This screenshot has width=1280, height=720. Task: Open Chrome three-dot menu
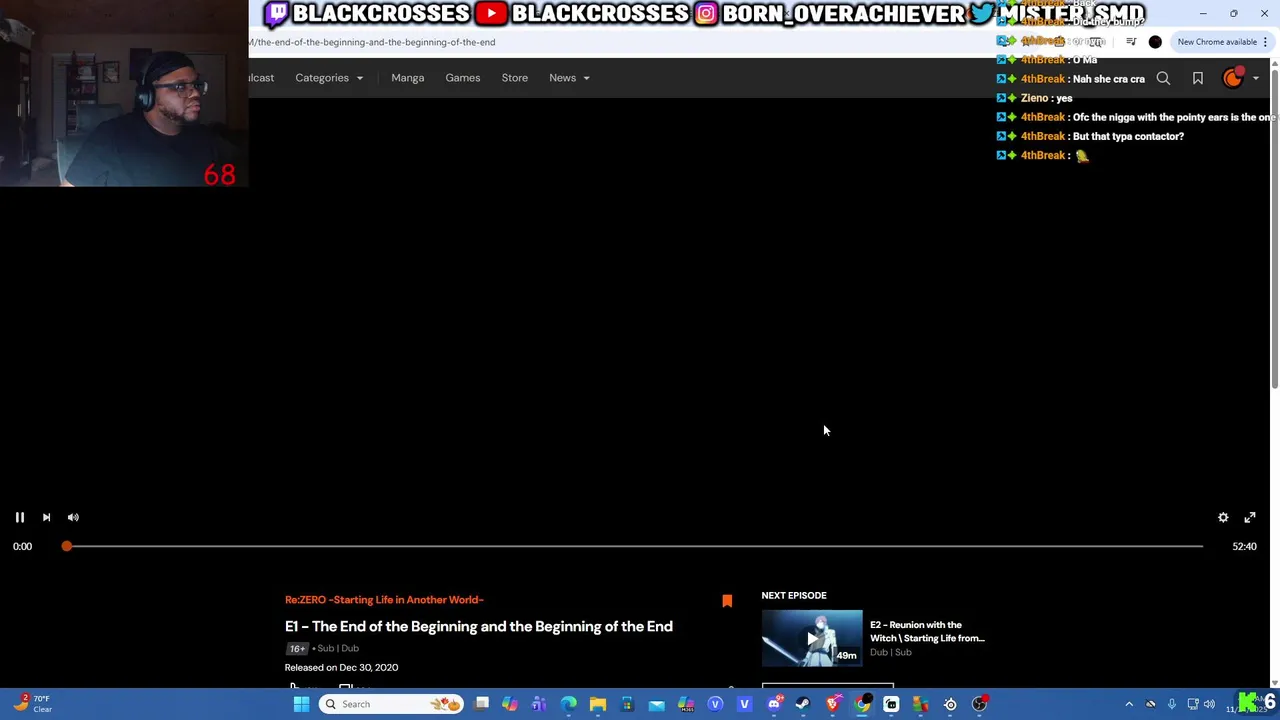pyautogui.click(x=1265, y=42)
